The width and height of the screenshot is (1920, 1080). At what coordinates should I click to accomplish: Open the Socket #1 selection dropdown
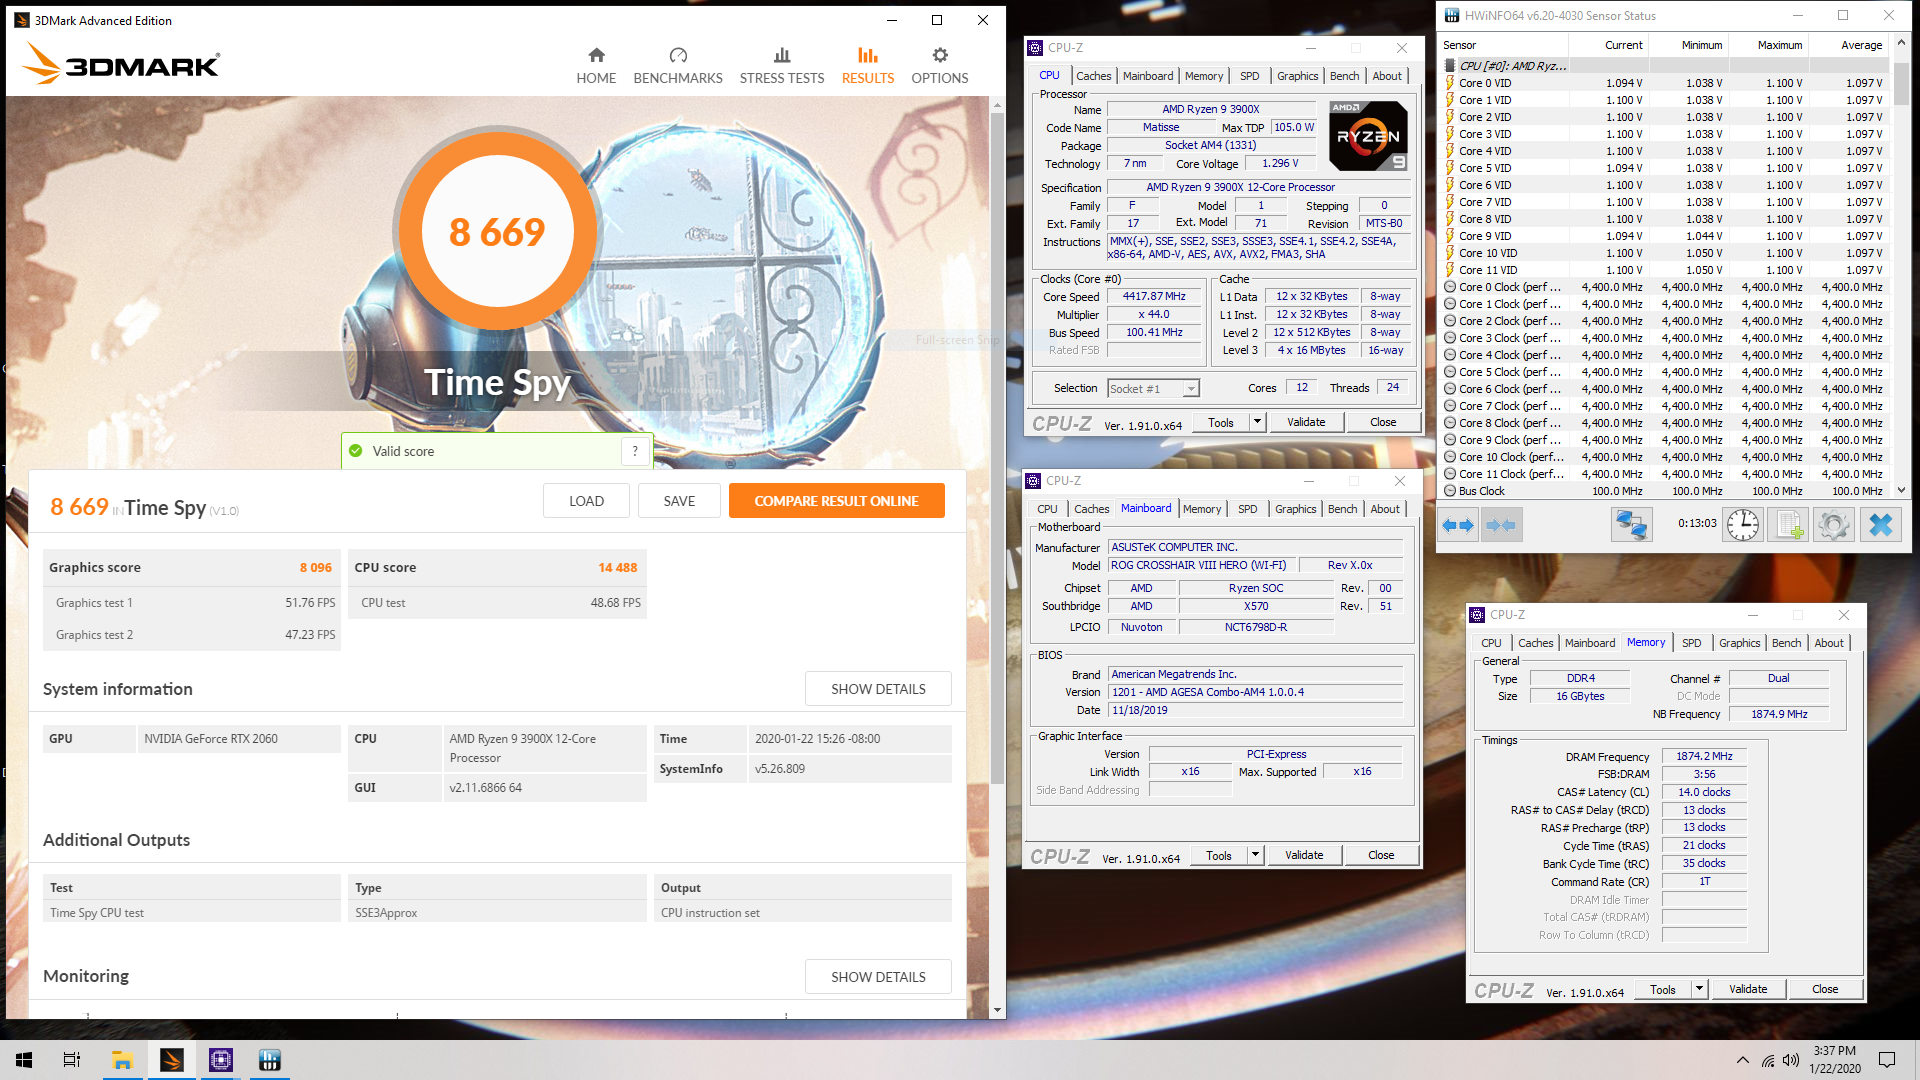1153,389
